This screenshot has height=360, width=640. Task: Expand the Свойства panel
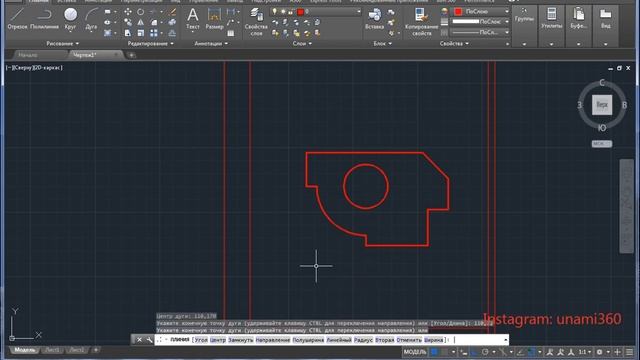coord(454,43)
